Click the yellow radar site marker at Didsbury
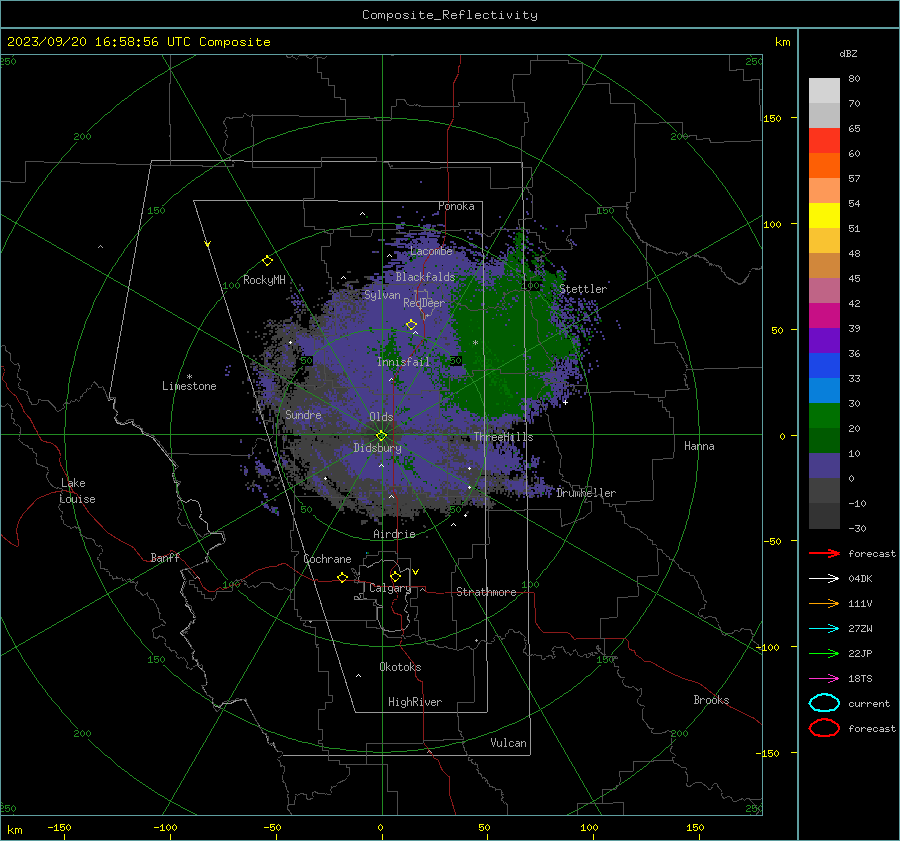Image resolution: width=900 pixels, height=841 pixels. (381, 436)
